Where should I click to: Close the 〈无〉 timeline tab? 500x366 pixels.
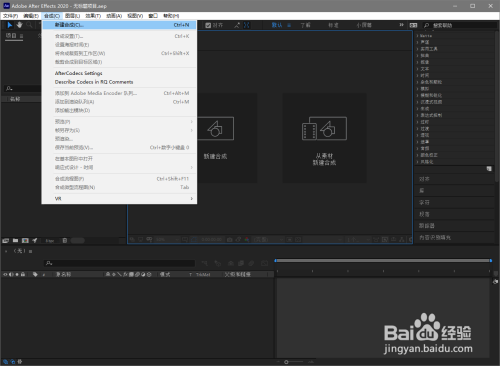(6, 251)
